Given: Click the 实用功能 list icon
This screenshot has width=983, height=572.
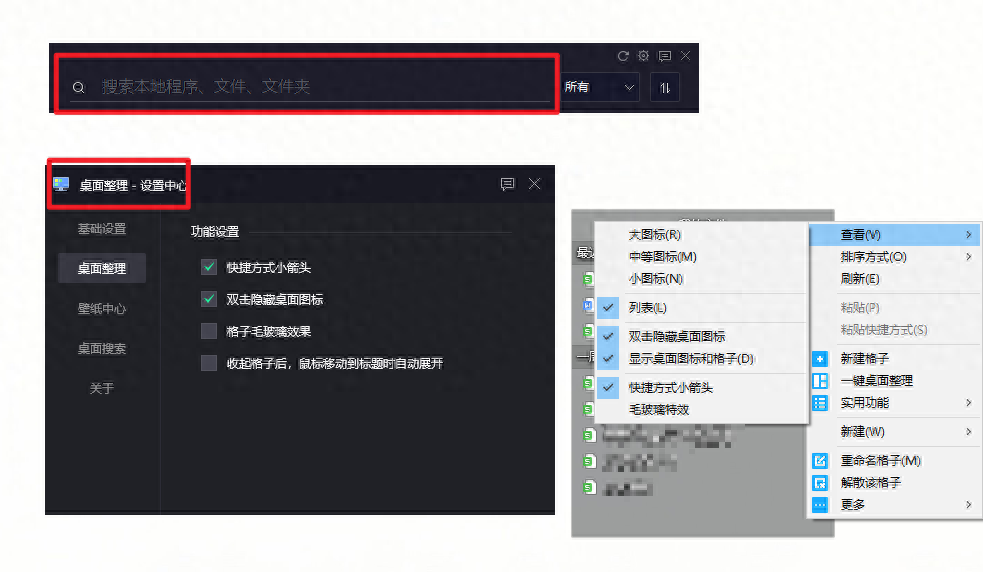Looking at the screenshot, I should coord(820,403).
